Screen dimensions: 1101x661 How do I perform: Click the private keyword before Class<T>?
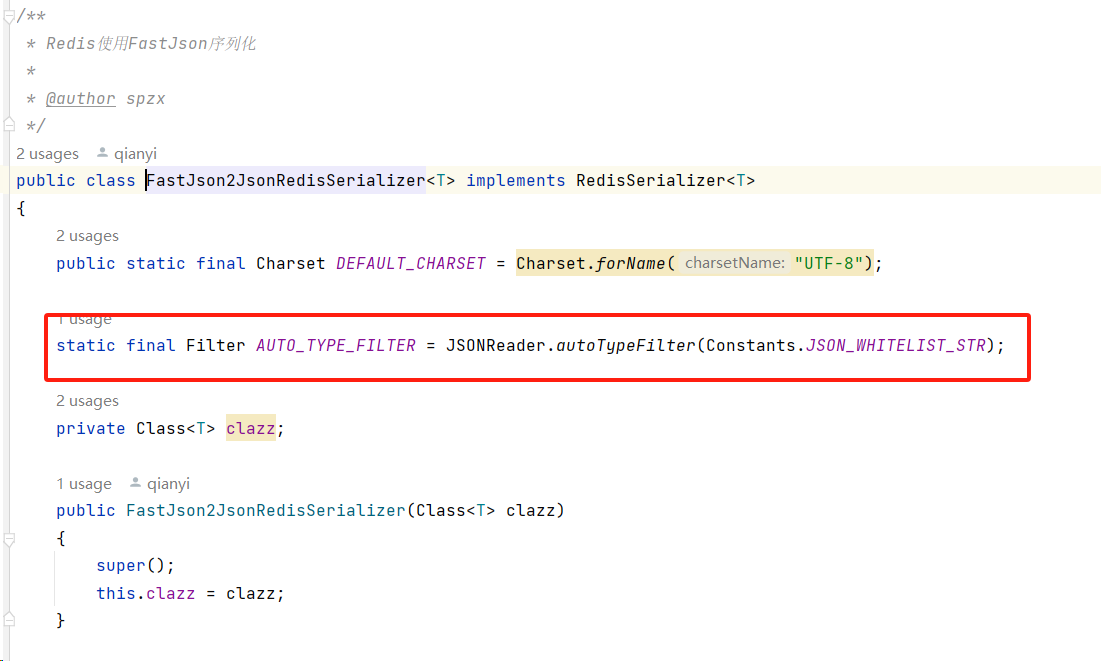(x=91, y=428)
